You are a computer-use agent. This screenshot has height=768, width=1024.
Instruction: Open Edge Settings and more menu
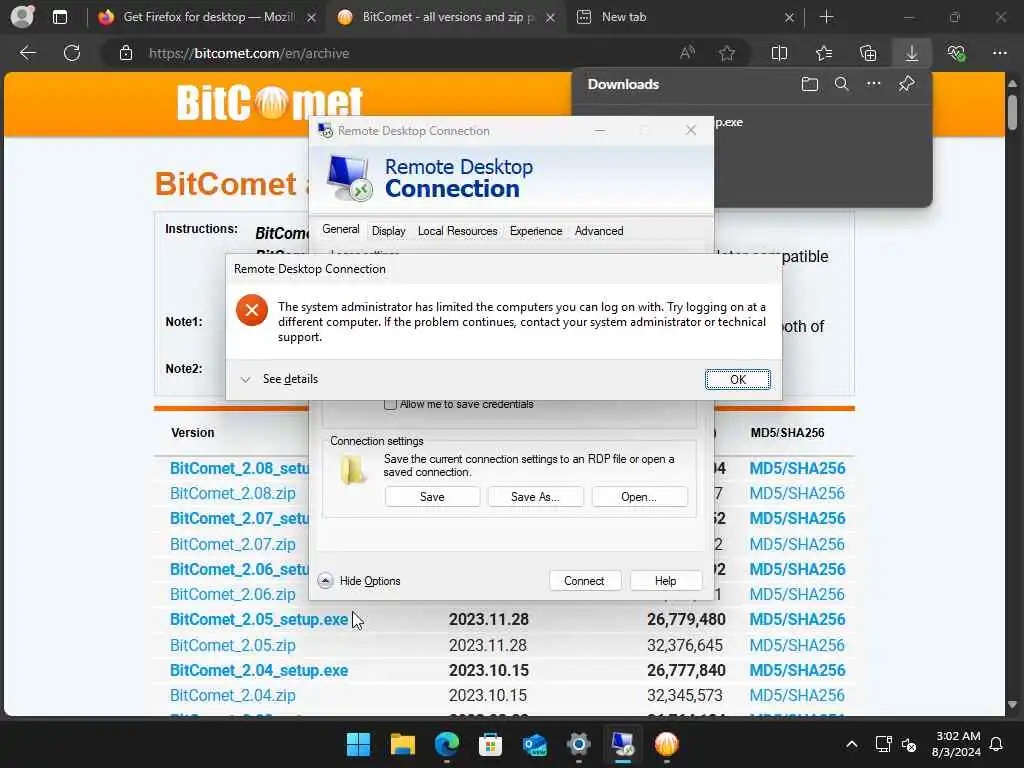click(1000, 53)
